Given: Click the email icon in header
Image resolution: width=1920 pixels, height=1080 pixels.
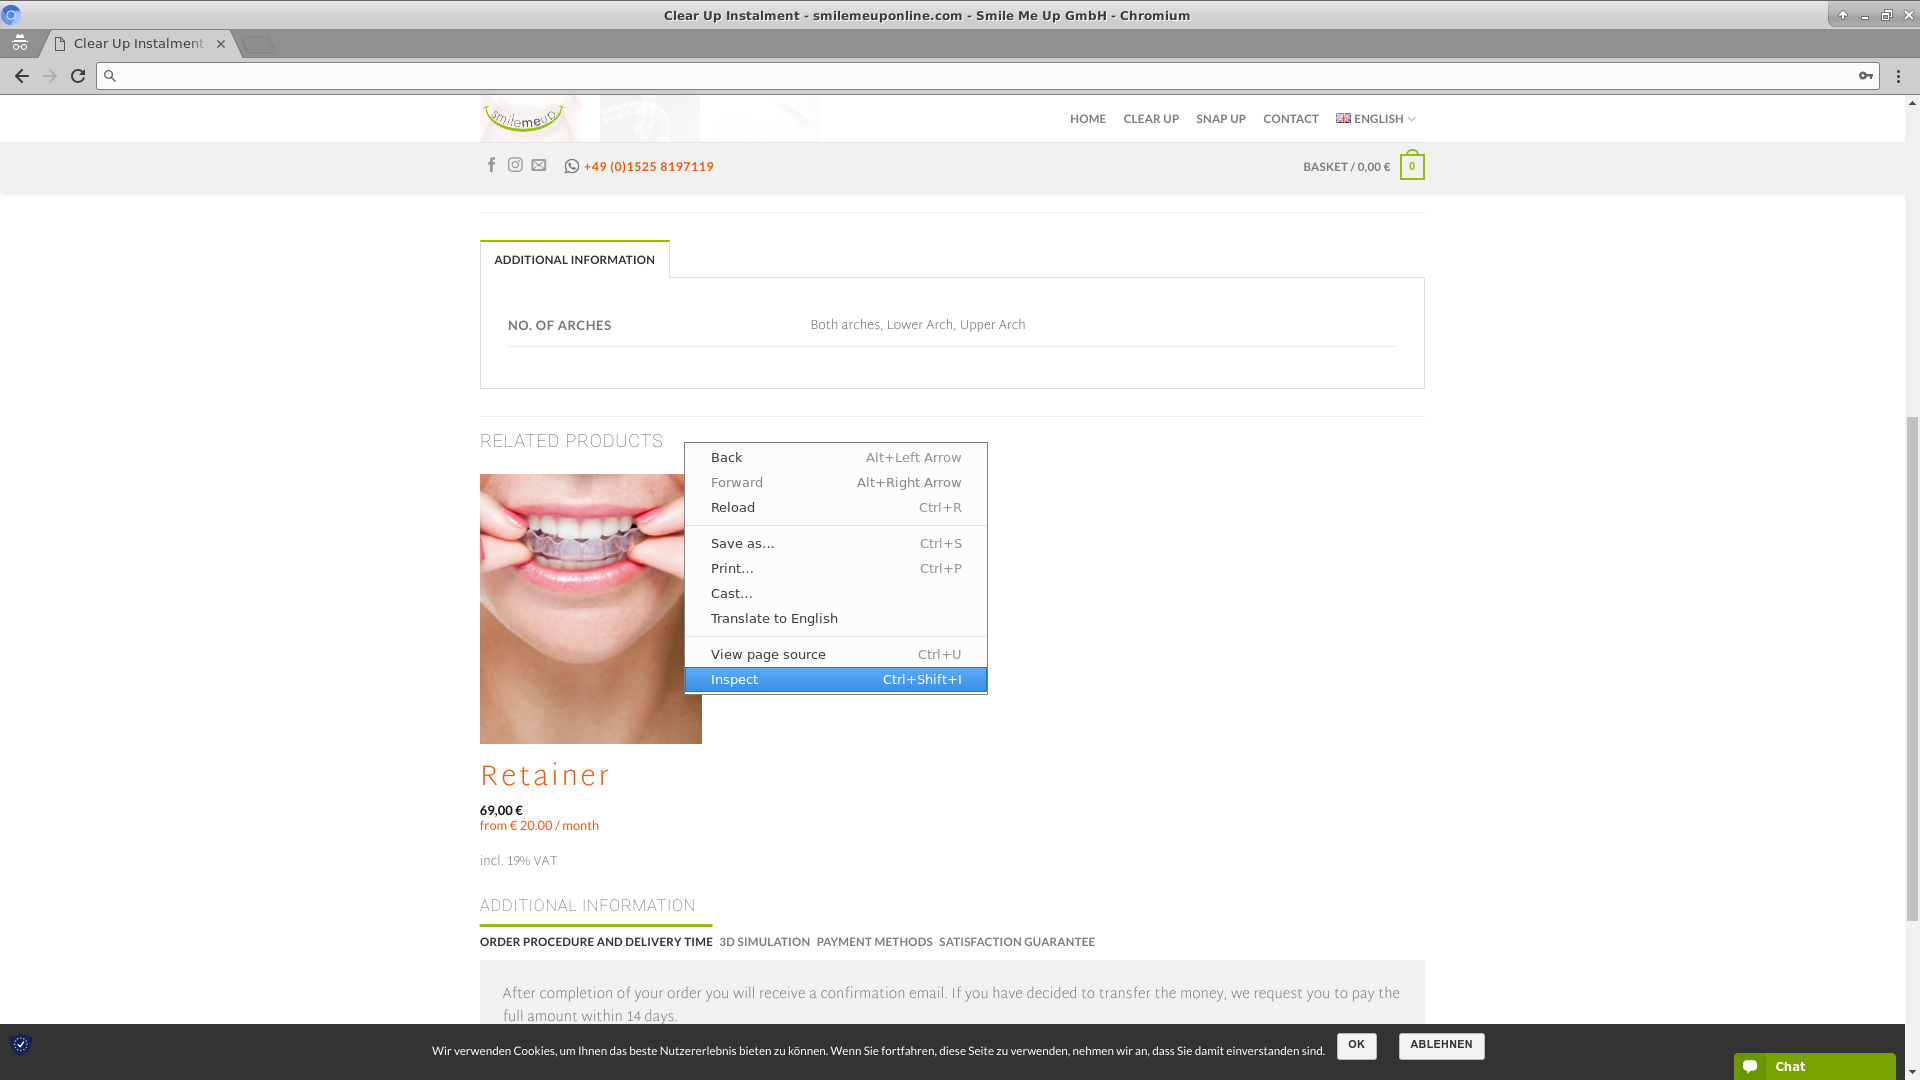Looking at the screenshot, I should pos(538,165).
